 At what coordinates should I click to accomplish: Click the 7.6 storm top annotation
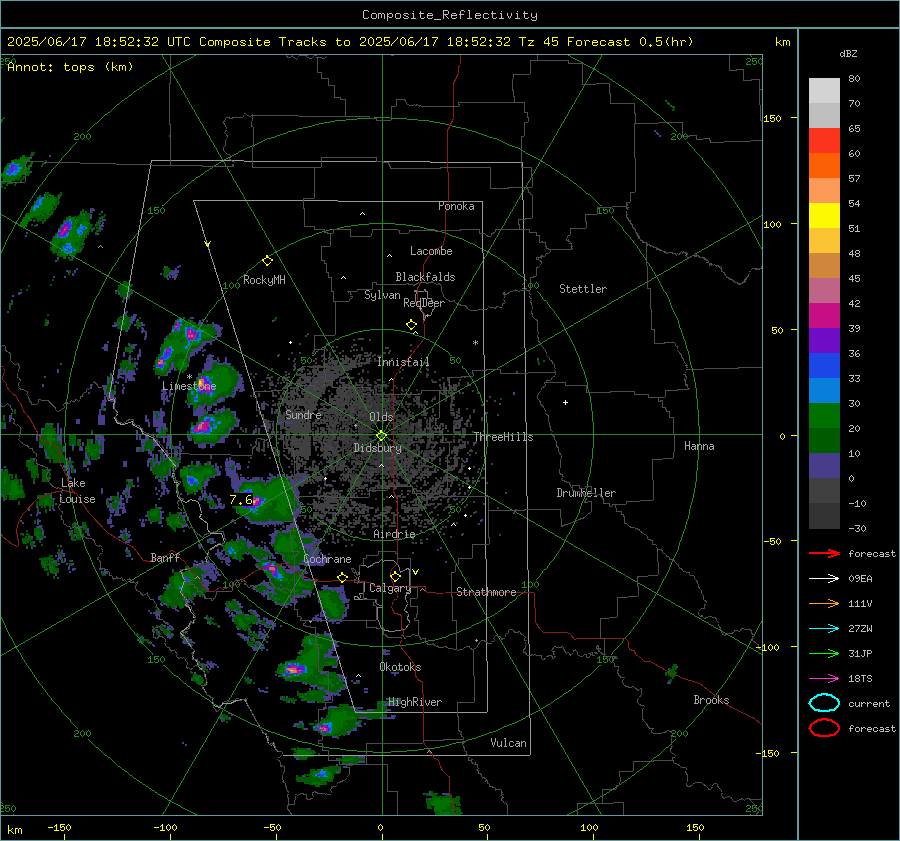click(241, 499)
